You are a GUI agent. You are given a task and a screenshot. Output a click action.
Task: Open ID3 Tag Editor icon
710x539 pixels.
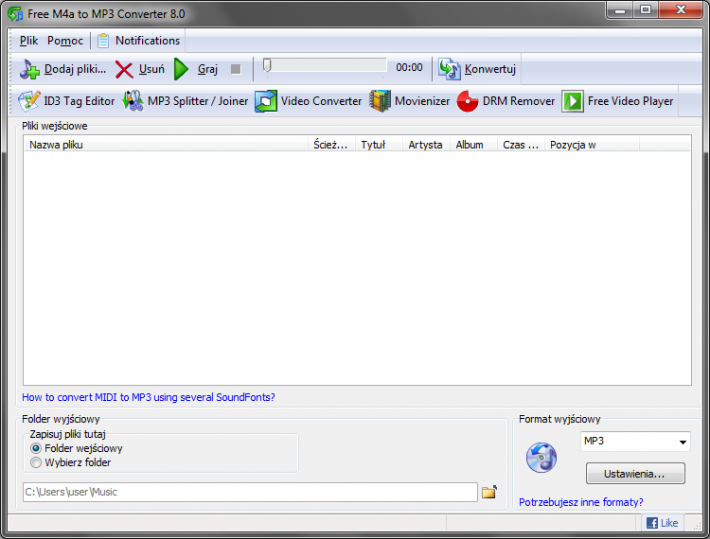coord(29,101)
